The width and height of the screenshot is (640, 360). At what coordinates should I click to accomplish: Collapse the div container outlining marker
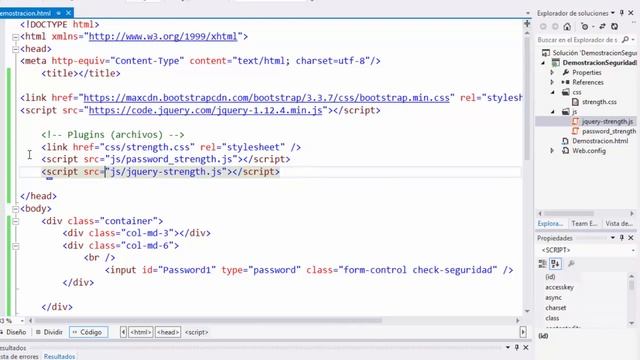[x=15, y=222]
